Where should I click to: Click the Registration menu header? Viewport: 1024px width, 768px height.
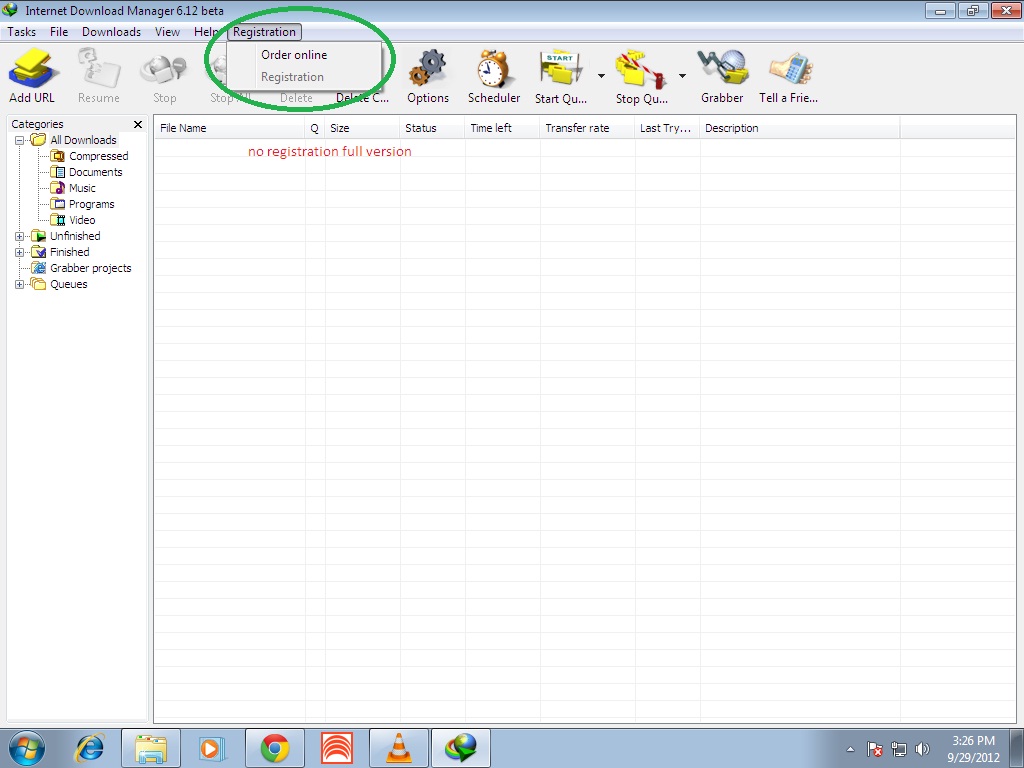264,32
